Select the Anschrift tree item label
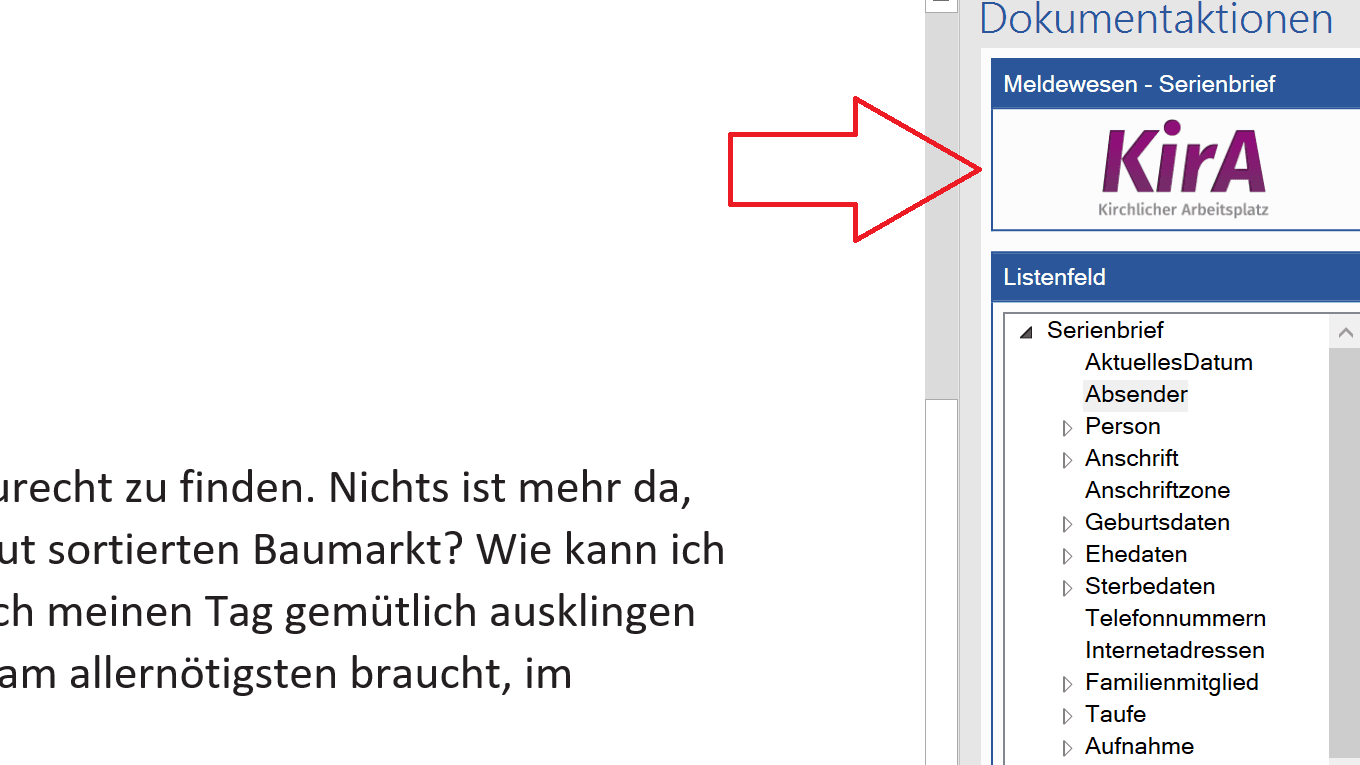This screenshot has height=765, width=1360. point(1132,458)
